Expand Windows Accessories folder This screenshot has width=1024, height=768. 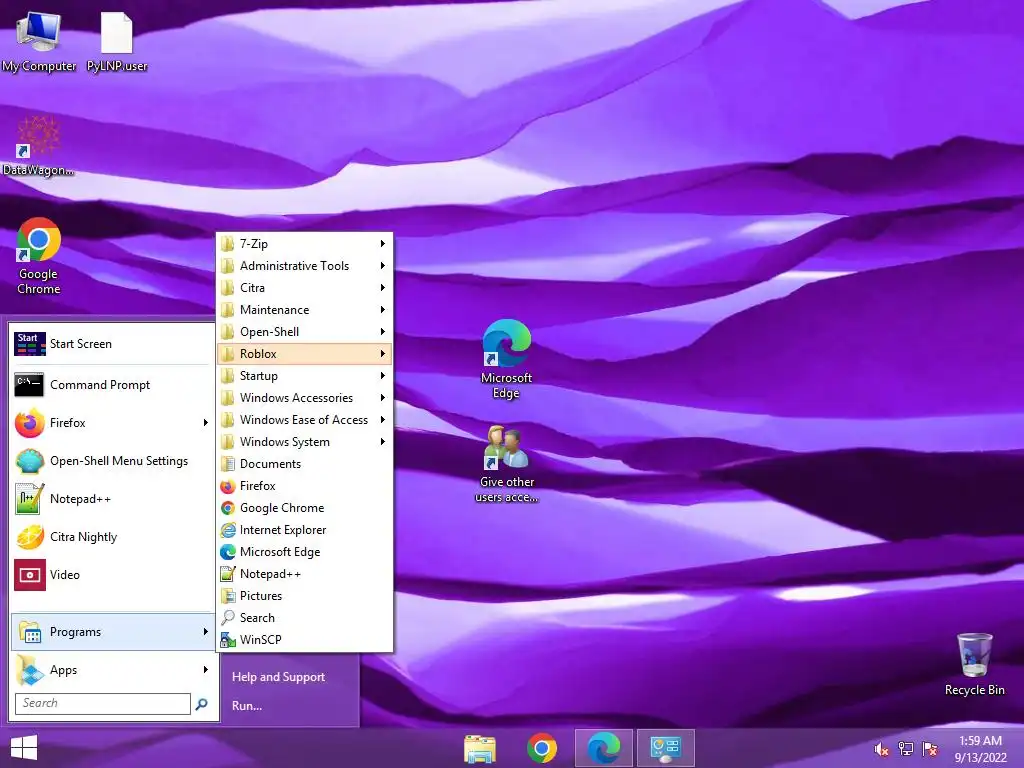pos(305,398)
